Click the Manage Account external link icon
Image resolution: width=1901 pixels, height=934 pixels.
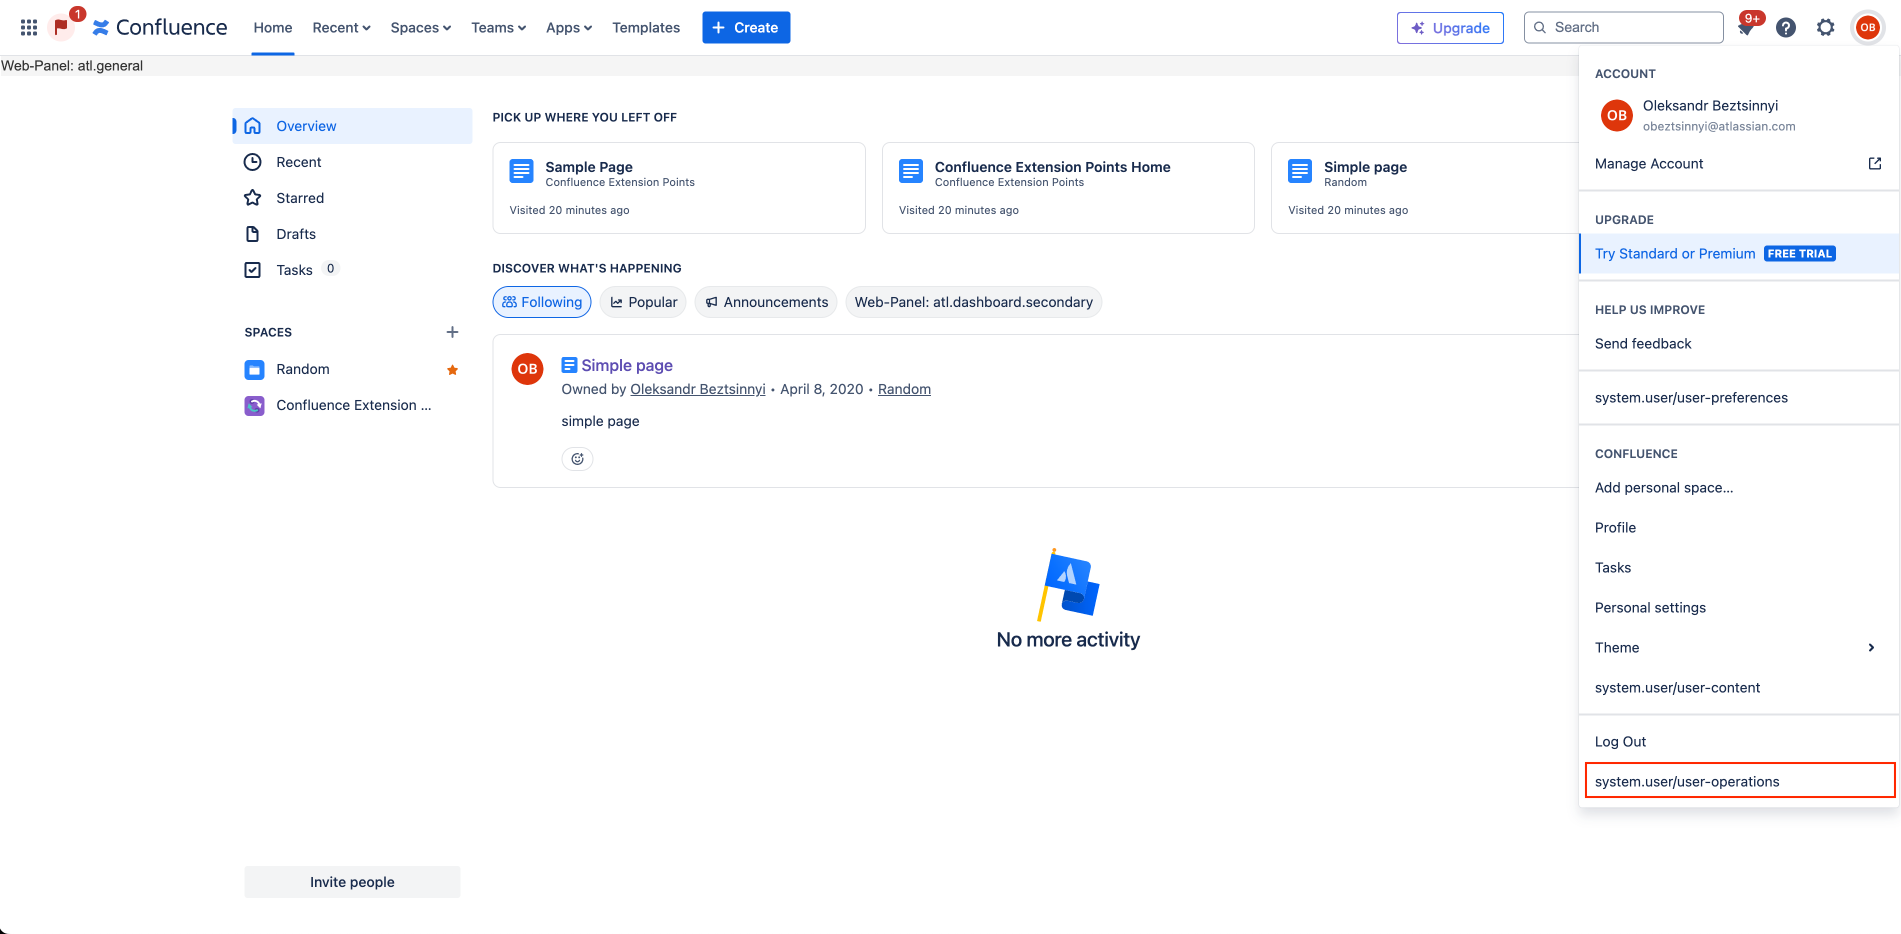[1875, 164]
